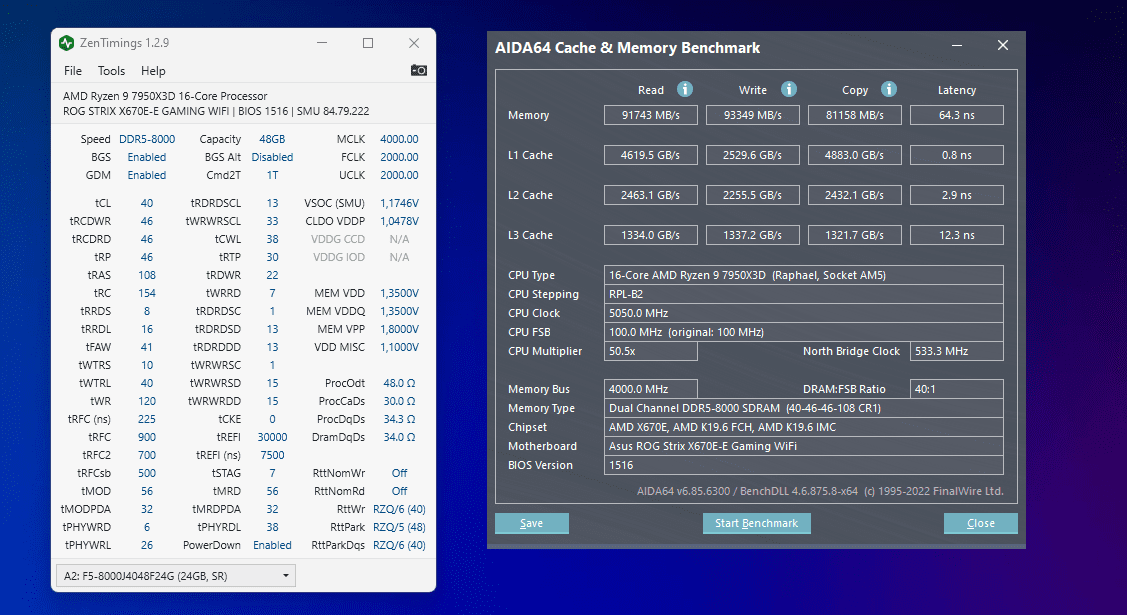Select the Memory Read value 91743 MB/s
Screen dimensions: 1127x615
tap(650, 115)
